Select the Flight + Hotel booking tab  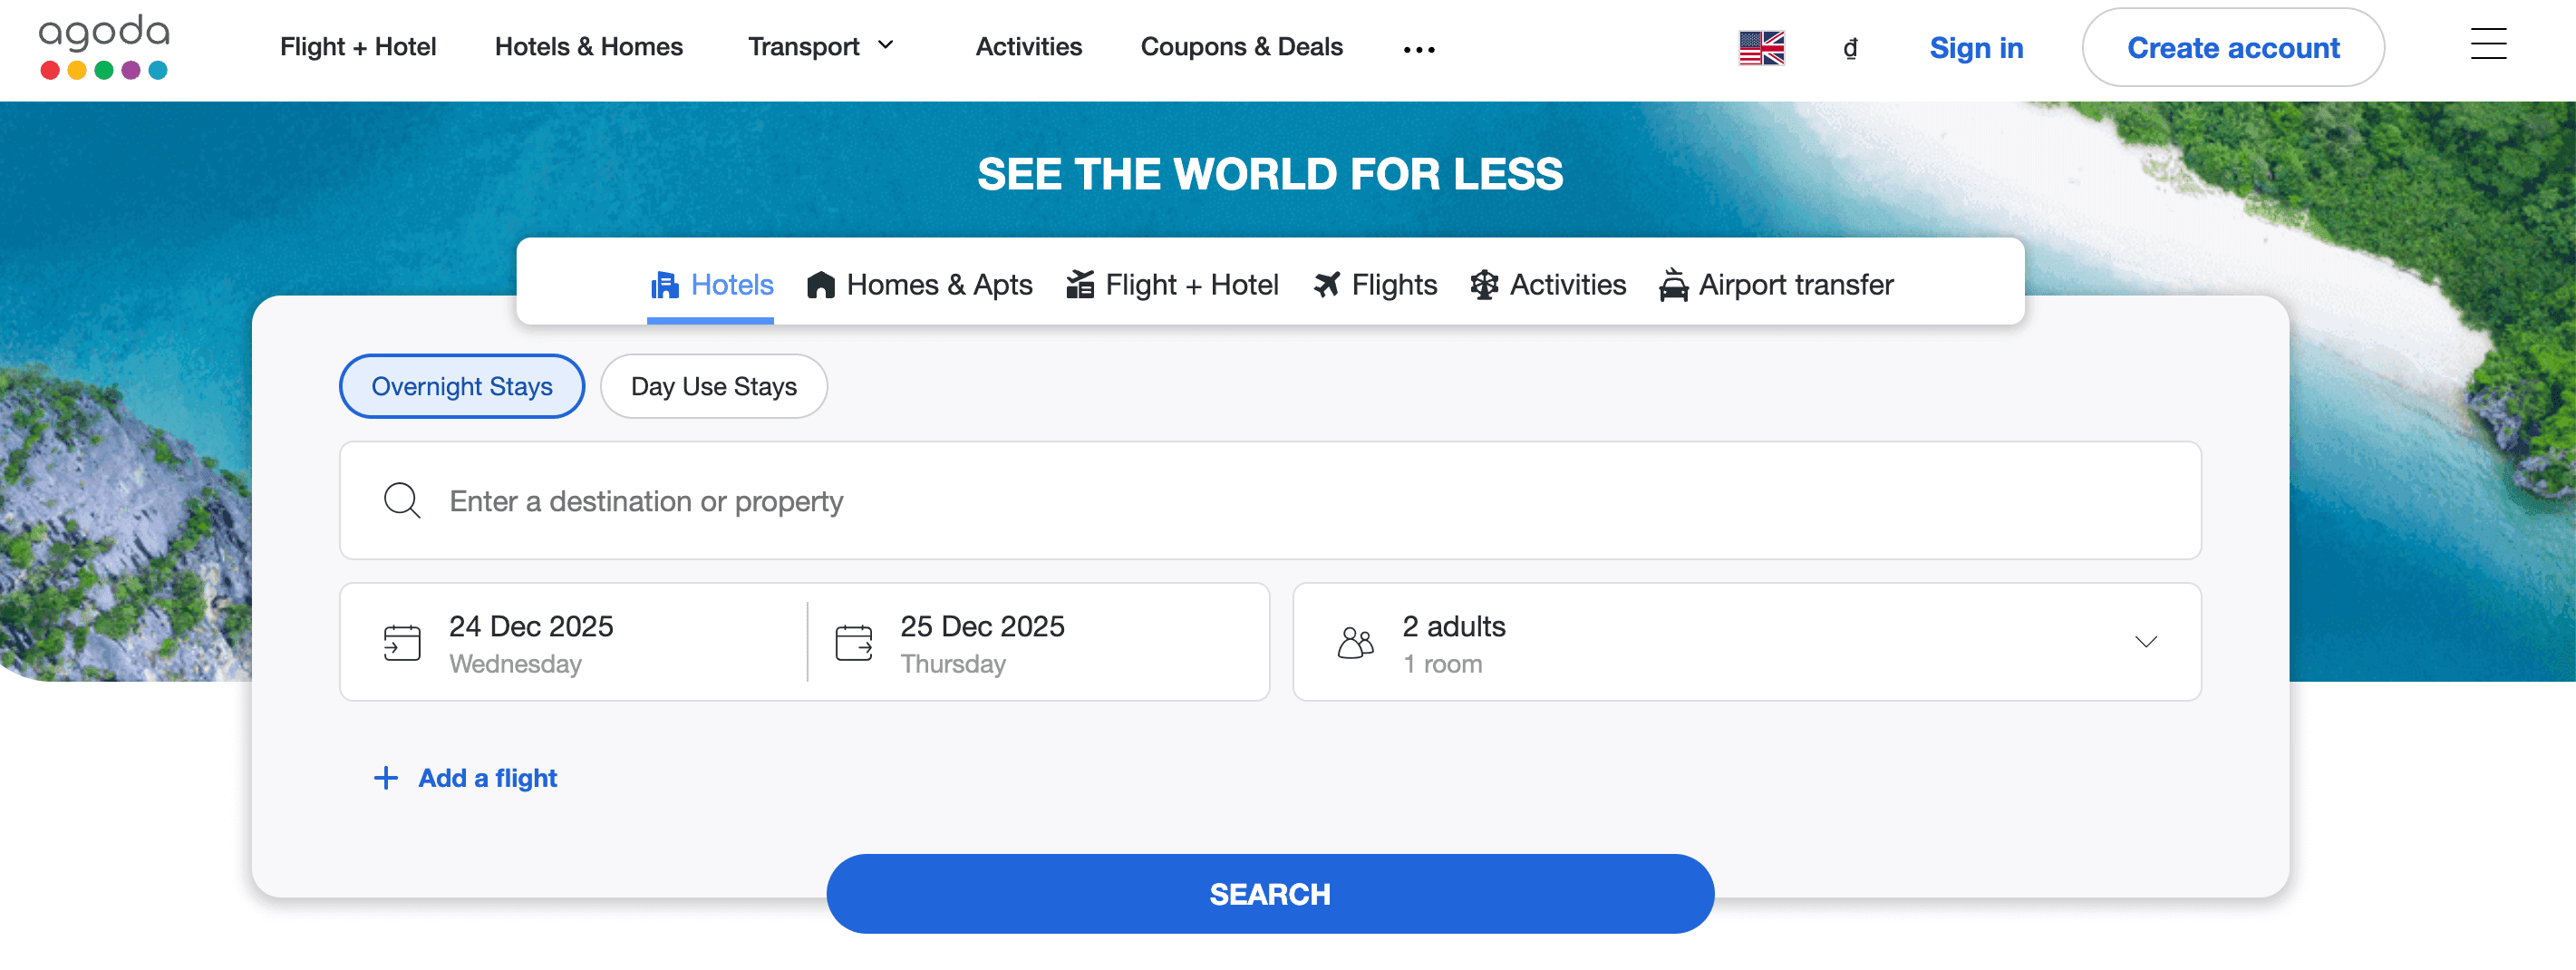point(1172,284)
